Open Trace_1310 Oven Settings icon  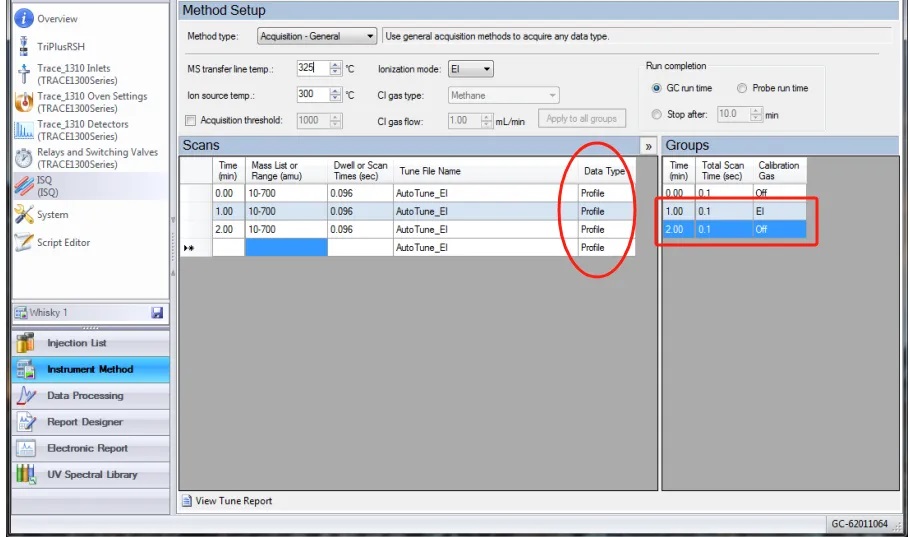(x=24, y=102)
